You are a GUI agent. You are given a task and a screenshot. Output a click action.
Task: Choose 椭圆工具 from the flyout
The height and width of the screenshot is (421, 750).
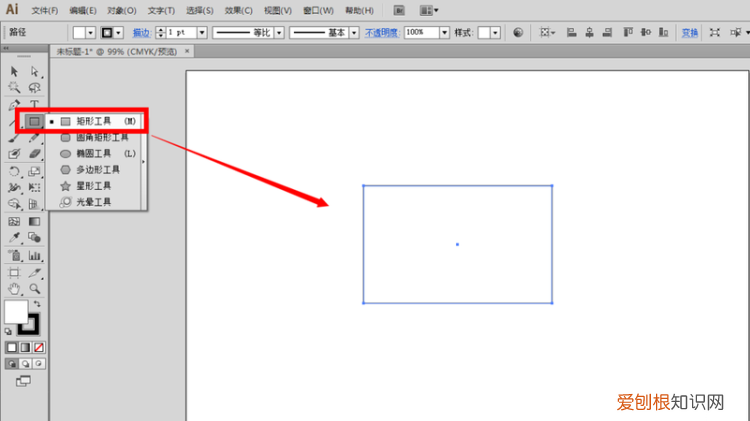[x=96, y=154]
